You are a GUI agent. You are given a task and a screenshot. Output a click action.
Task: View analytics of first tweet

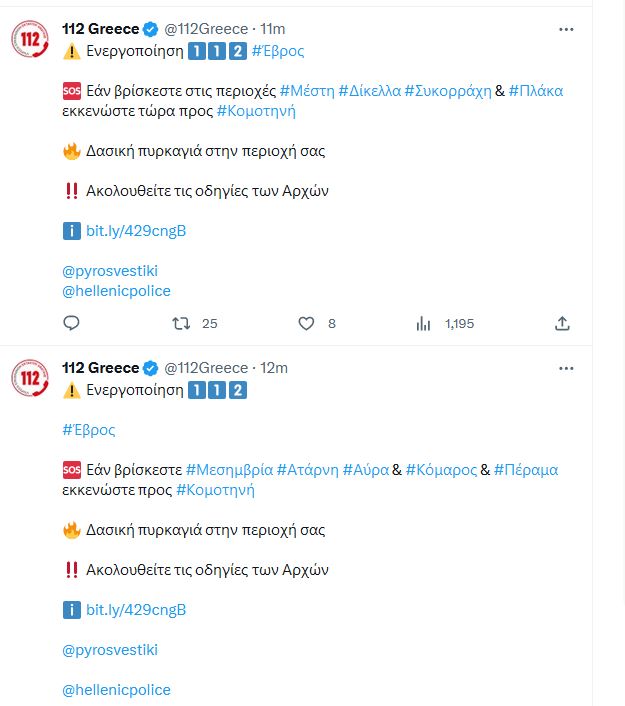(423, 323)
